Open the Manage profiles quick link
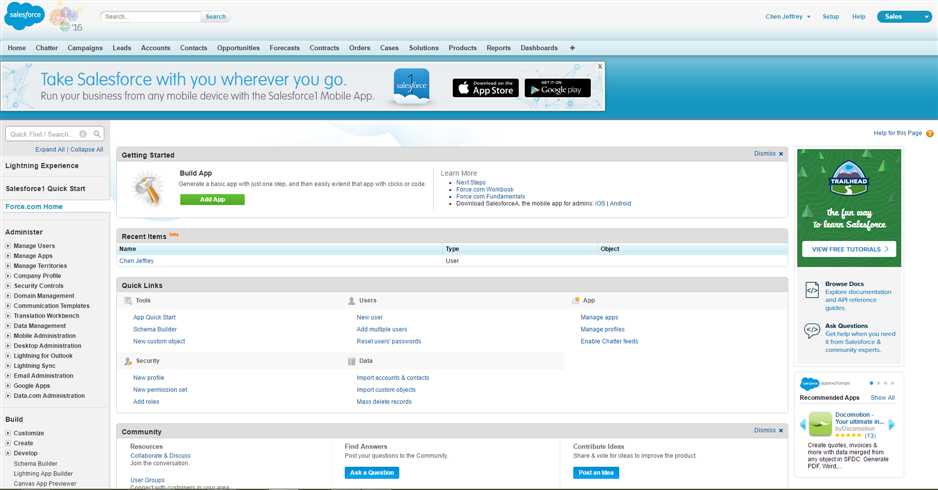938x490 pixels. coord(602,329)
